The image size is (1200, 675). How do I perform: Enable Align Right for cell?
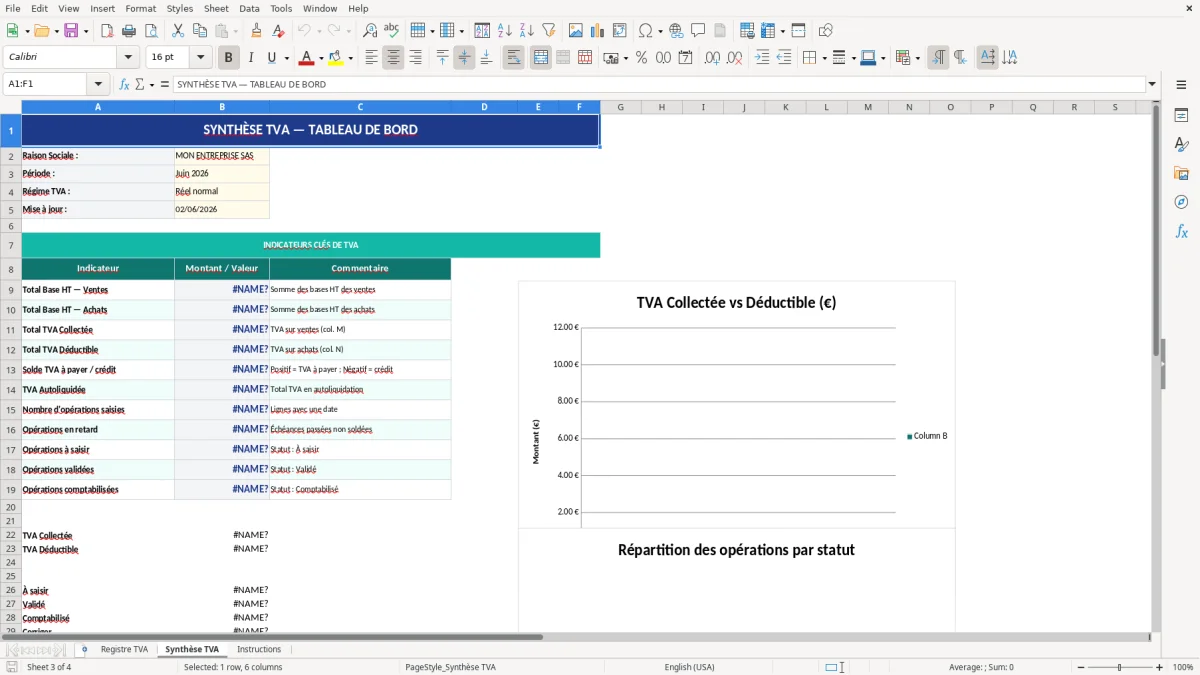point(415,58)
